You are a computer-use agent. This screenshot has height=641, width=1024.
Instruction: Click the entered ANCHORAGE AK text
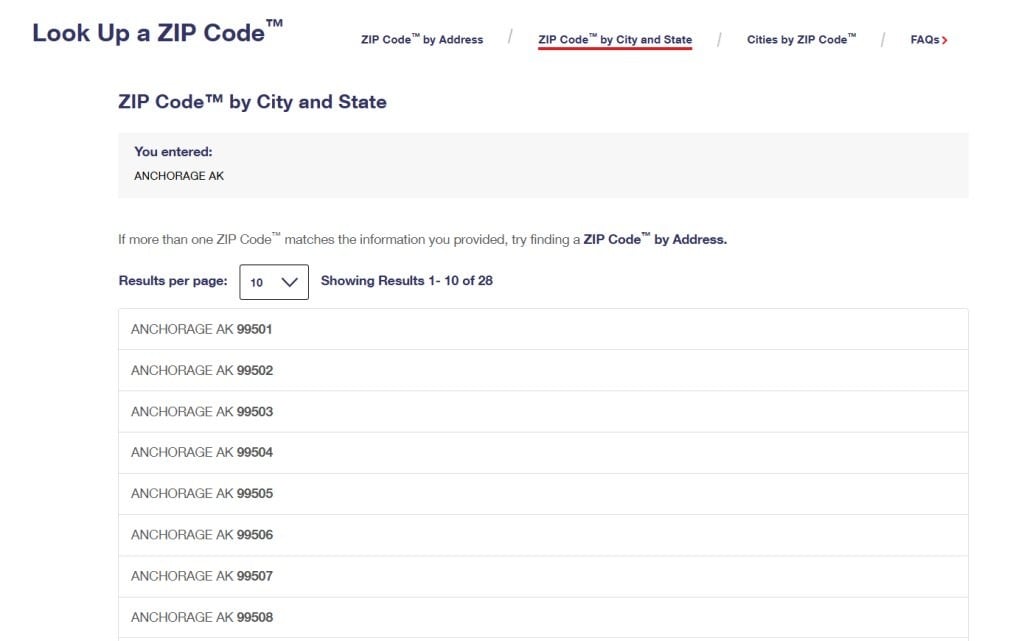tap(179, 176)
